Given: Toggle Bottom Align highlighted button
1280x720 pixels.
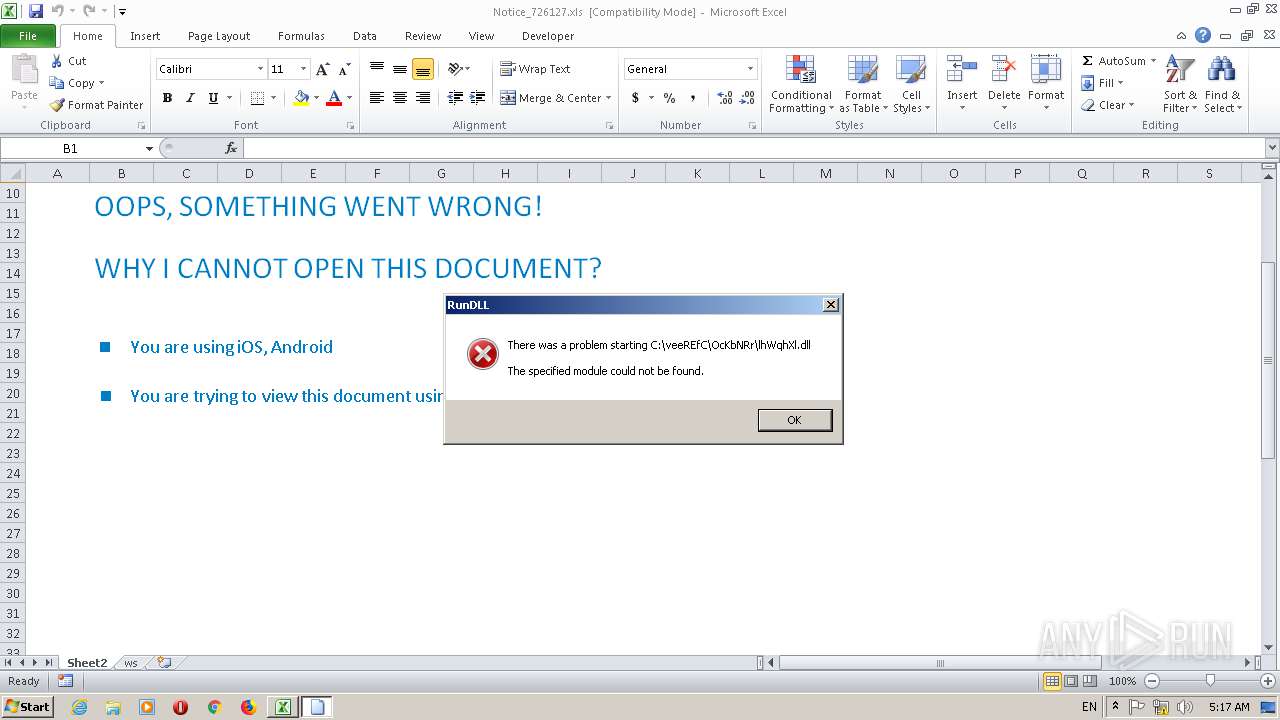Looking at the screenshot, I should click(x=423, y=69).
